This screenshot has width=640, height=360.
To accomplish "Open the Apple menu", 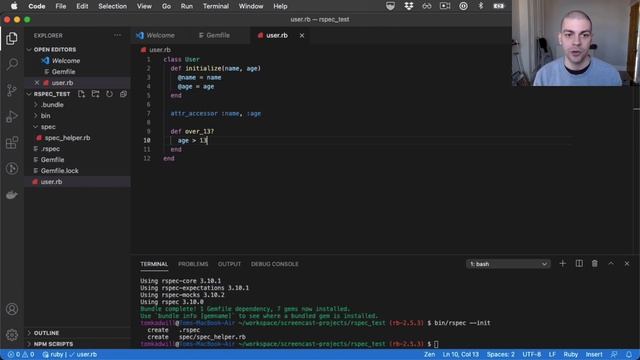I will coord(14,6).
